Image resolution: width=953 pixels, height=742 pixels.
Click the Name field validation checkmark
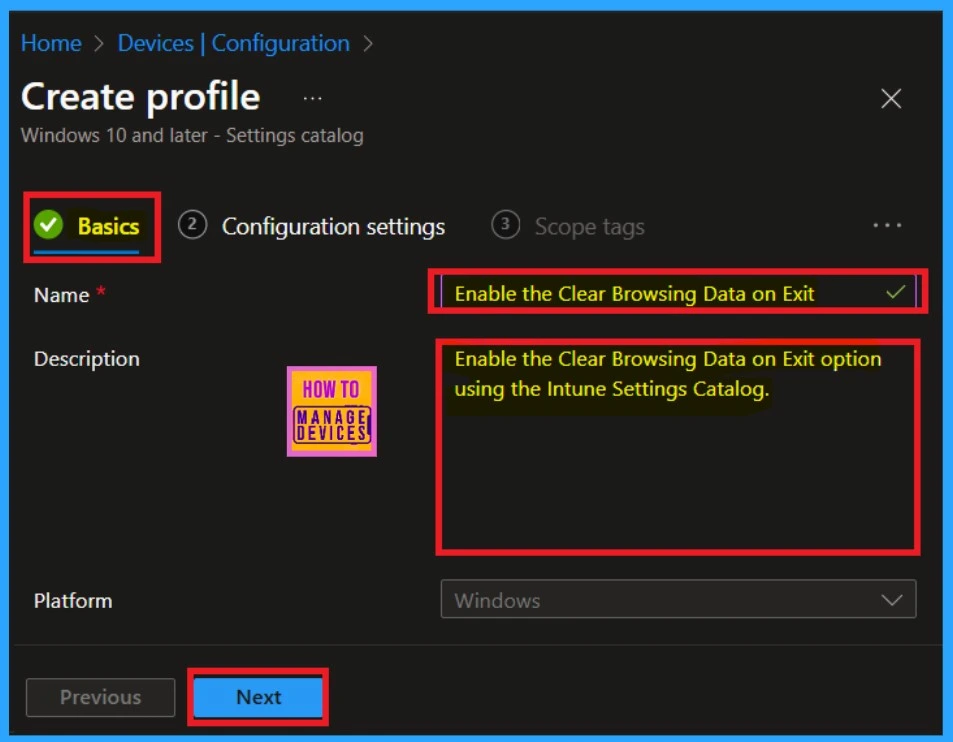click(895, 292)
